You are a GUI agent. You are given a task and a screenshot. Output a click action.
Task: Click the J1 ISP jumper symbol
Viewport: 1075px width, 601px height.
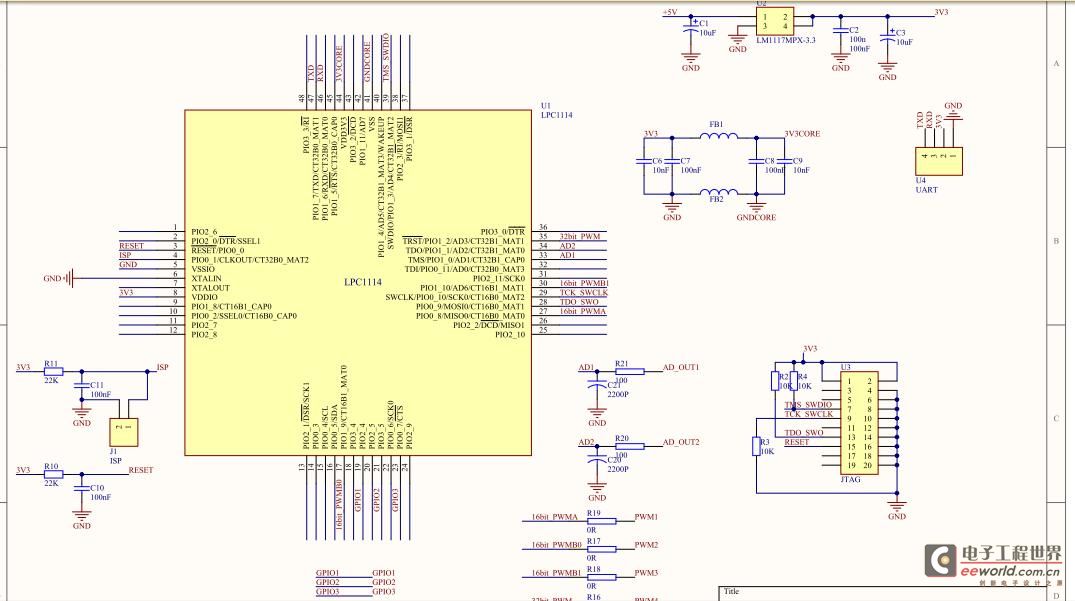123,432
